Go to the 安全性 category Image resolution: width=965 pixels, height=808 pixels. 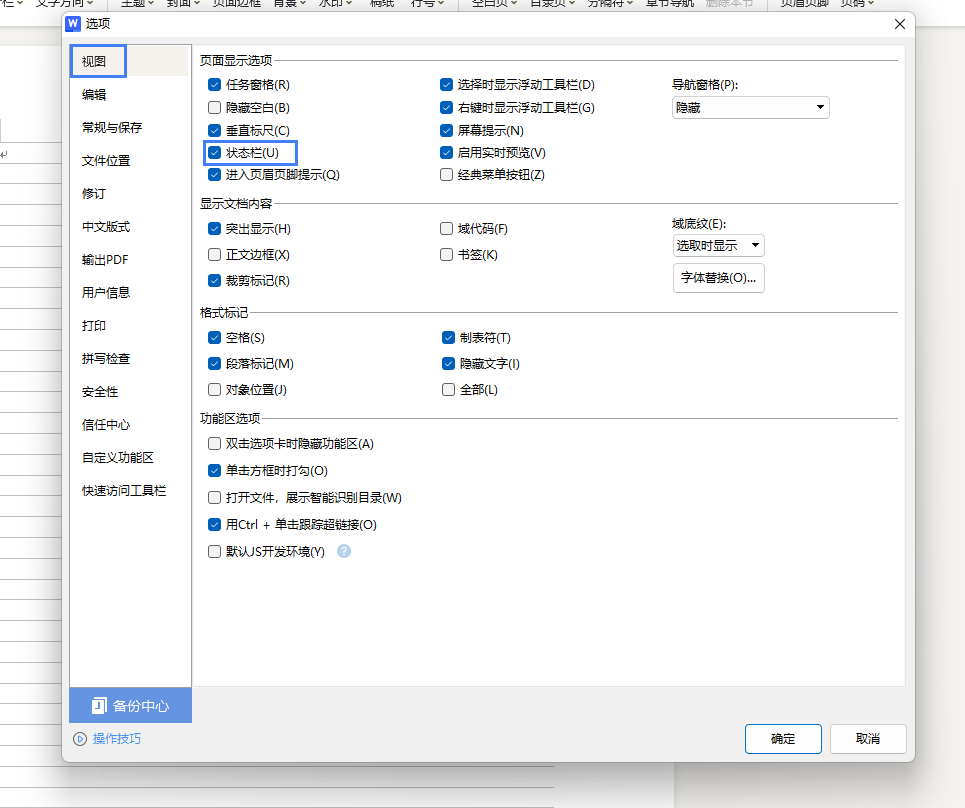pos(100,391)
